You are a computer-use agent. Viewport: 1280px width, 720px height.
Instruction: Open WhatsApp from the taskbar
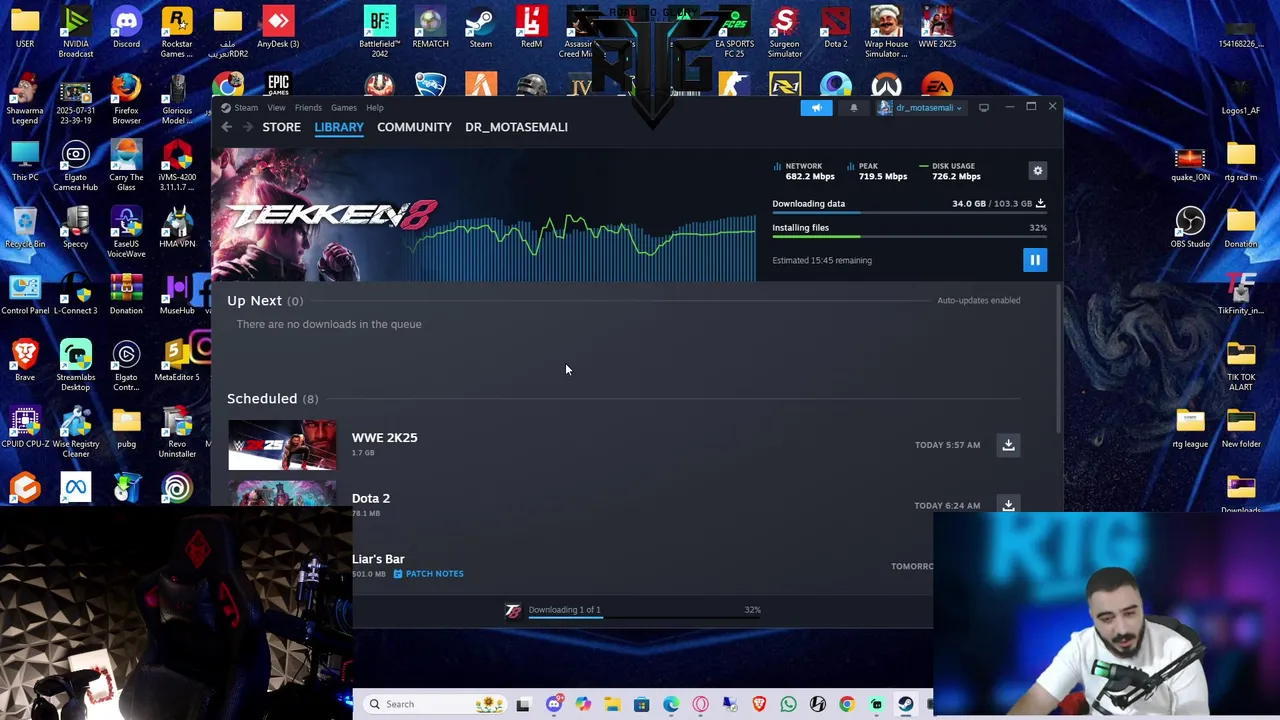pos(788,704)
